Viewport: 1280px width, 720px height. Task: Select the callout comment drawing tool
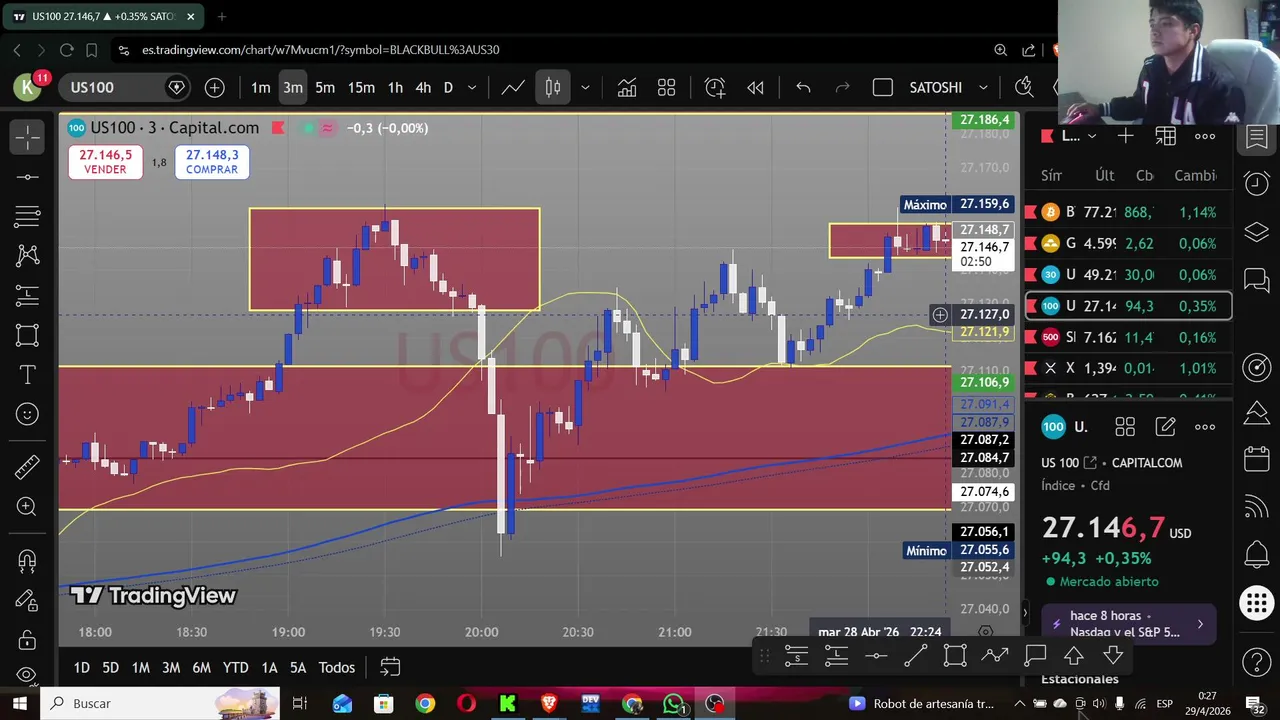pyautogui.click(x=1035, y=656)
